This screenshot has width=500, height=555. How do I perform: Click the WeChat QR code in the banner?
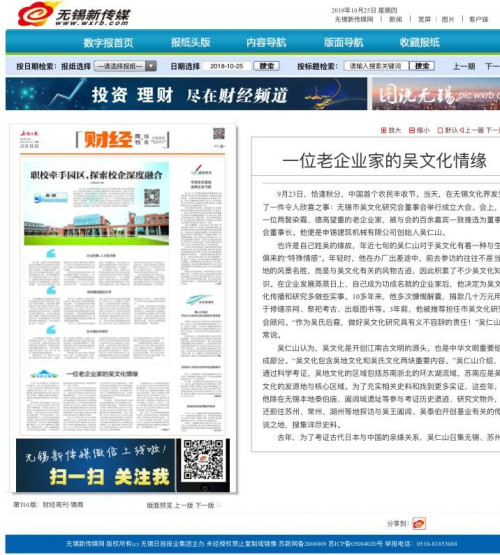[x=203, y=460]
